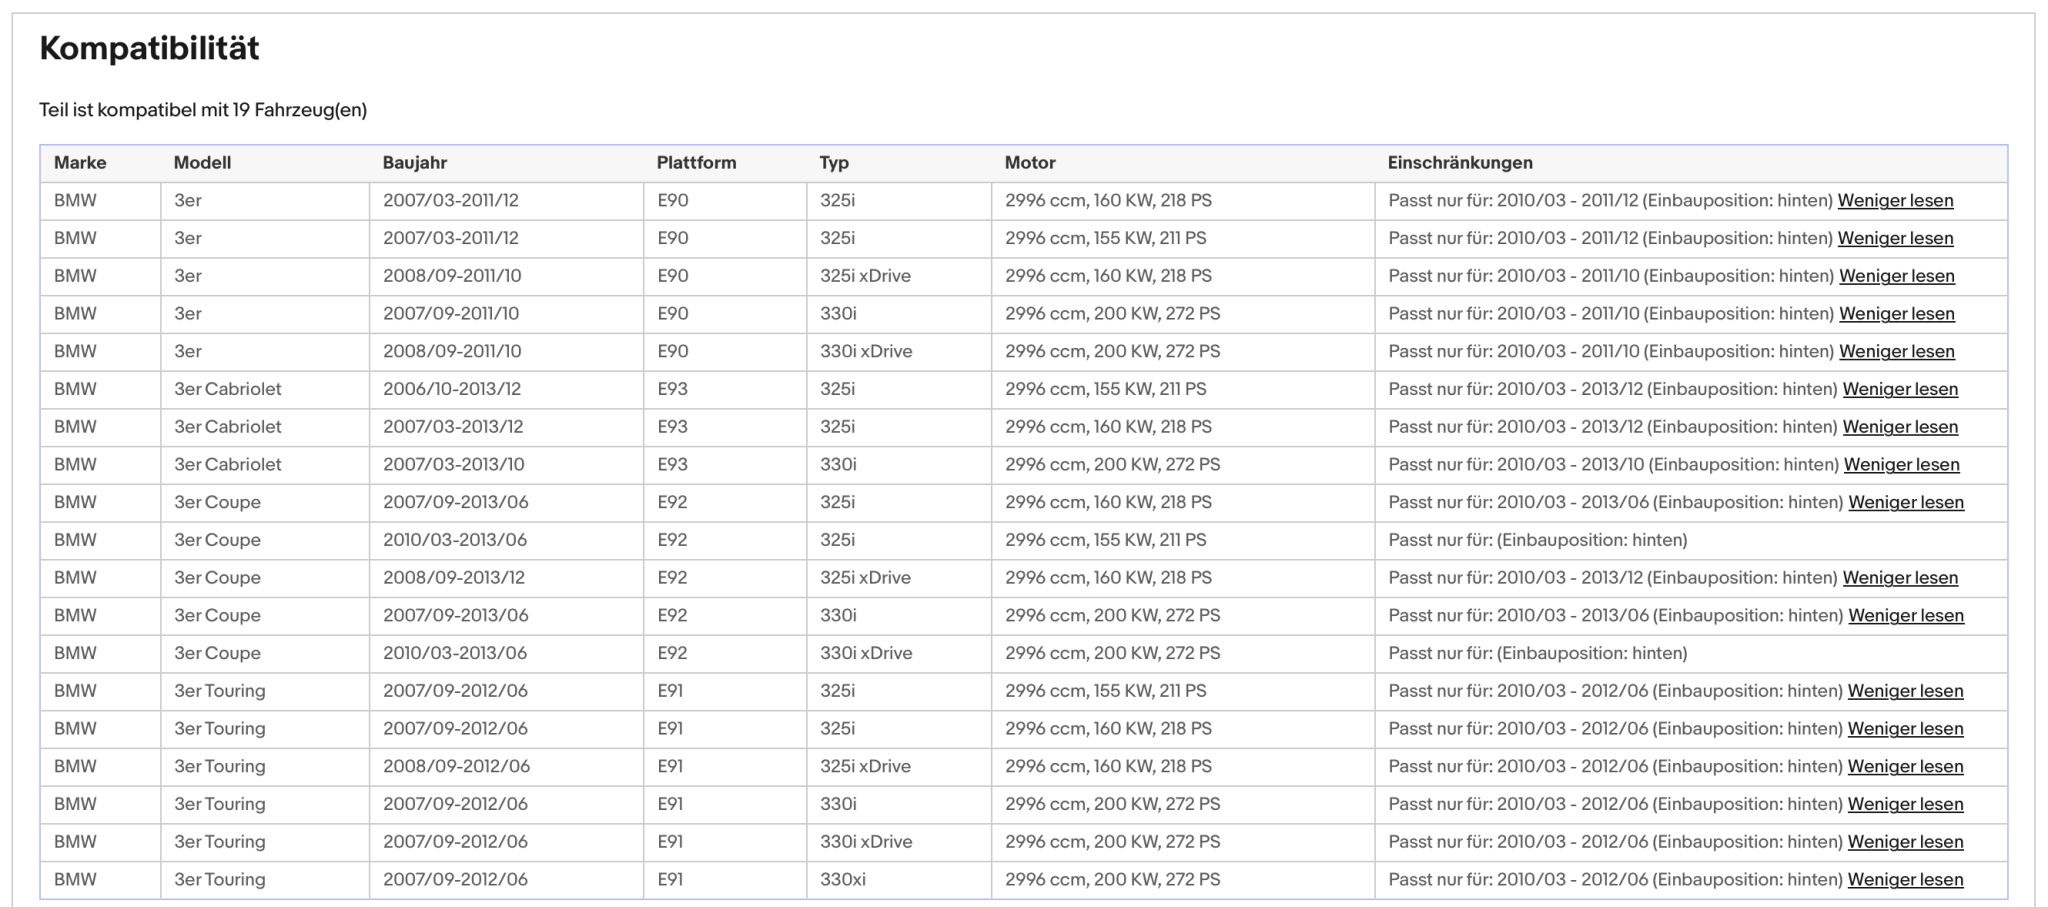Click 'Weniger lesen' in the 330xi row
The width and height of the screenshot is (2048, 907).
(x=1905, y=880)
